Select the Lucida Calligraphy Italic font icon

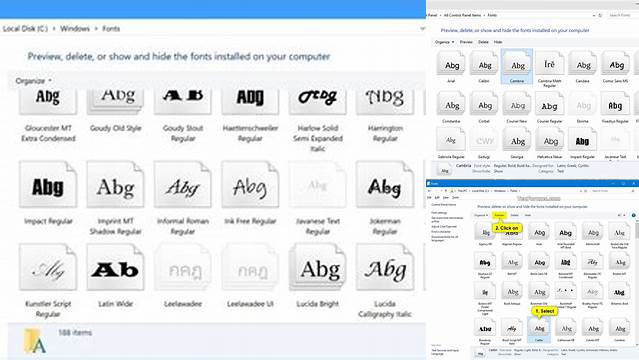pyautogui.click(x=385, y=267)
